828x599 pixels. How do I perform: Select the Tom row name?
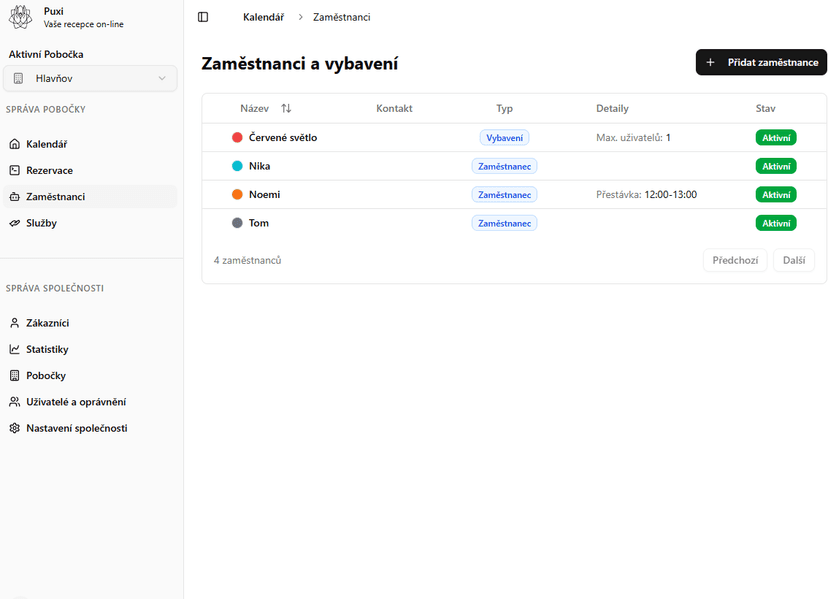[259, 223]
